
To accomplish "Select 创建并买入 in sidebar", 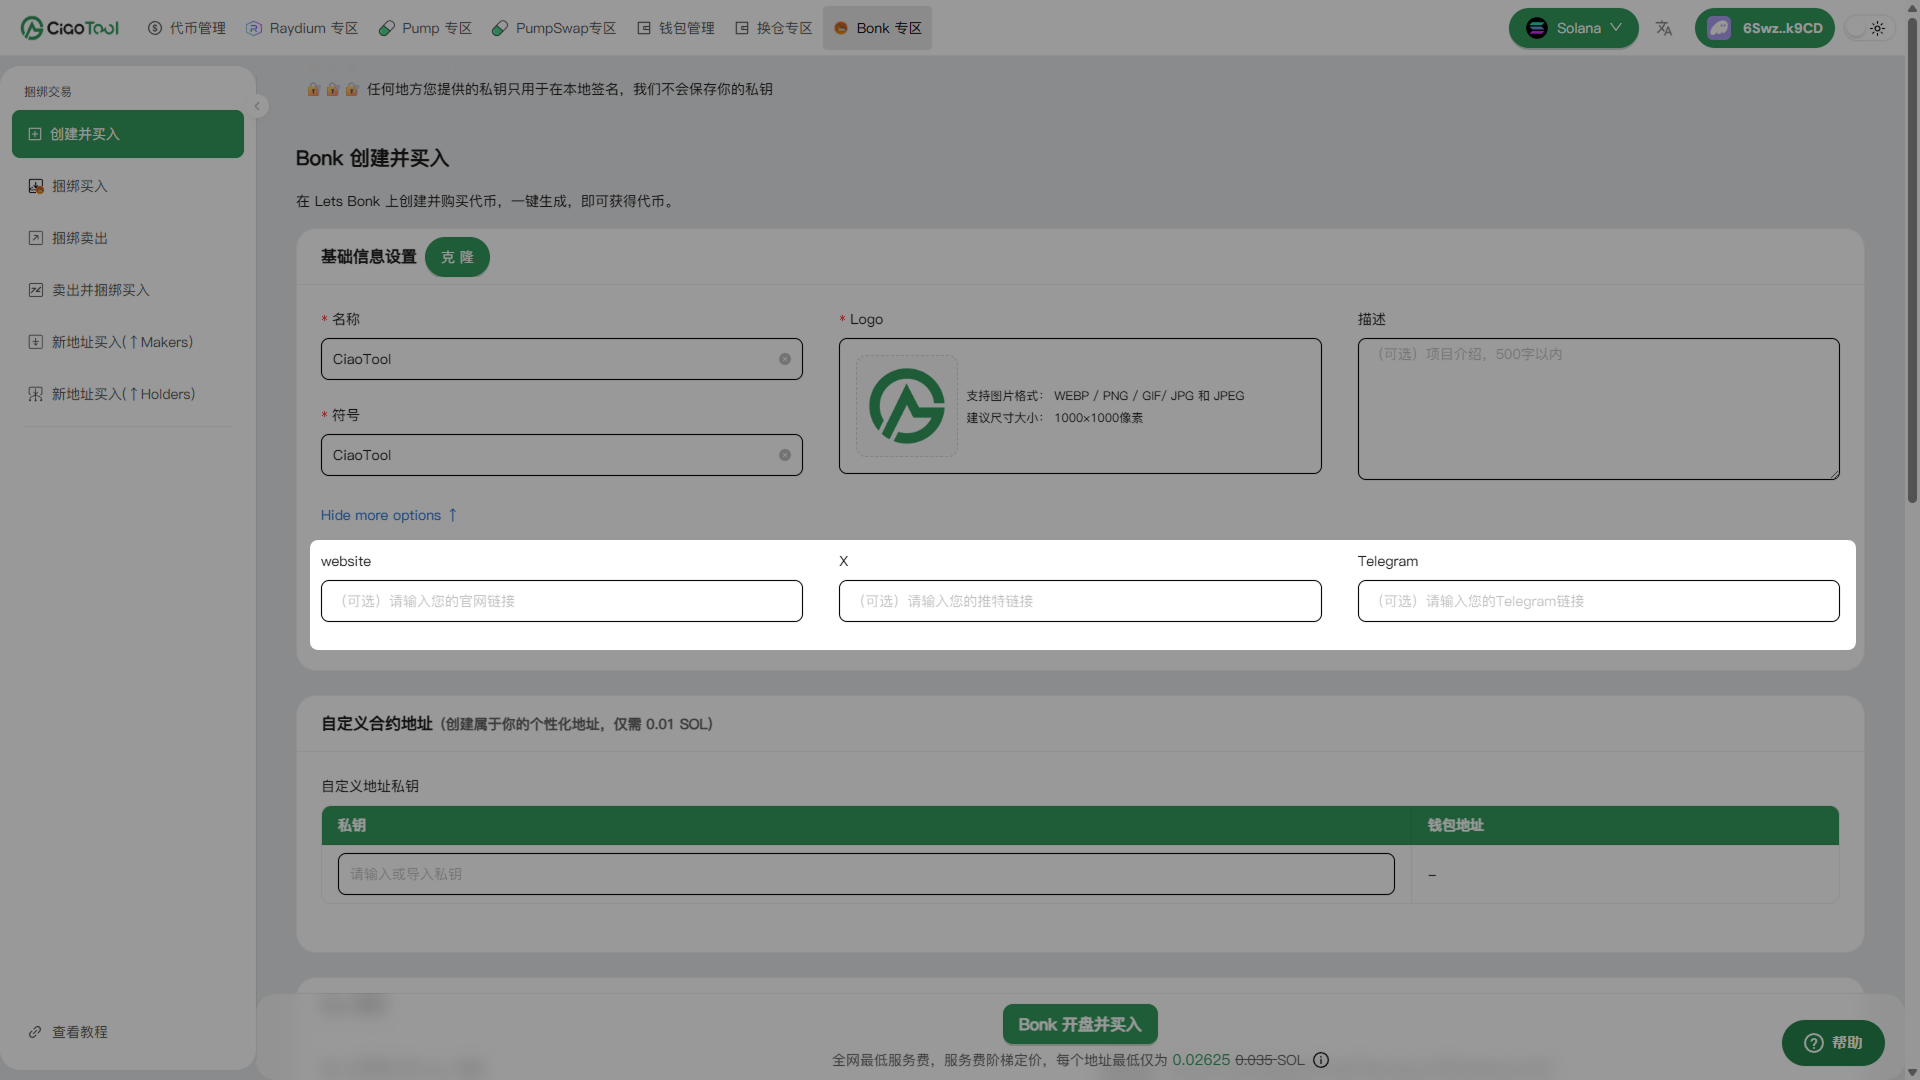I will 128,134.
